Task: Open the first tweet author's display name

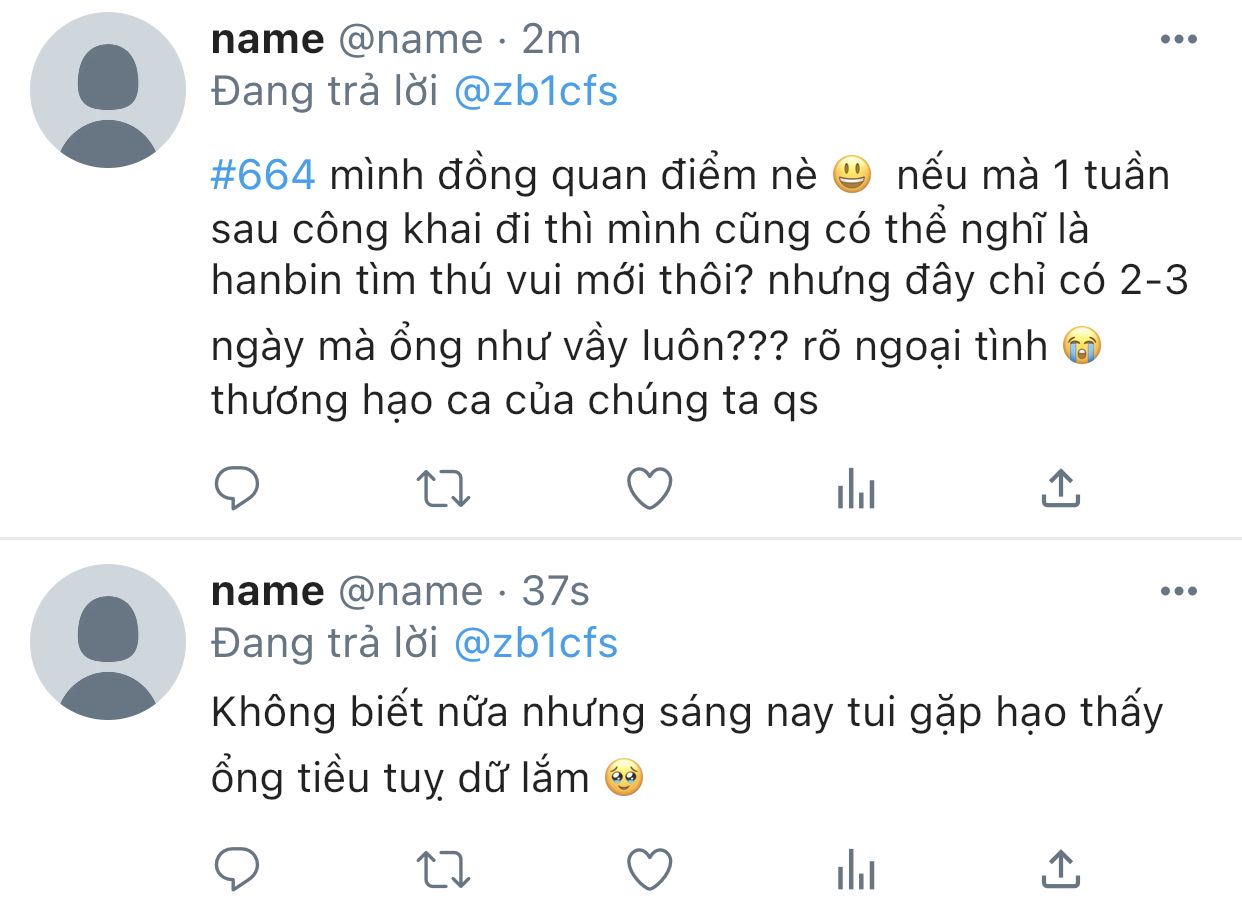Action: pos(268,40)
